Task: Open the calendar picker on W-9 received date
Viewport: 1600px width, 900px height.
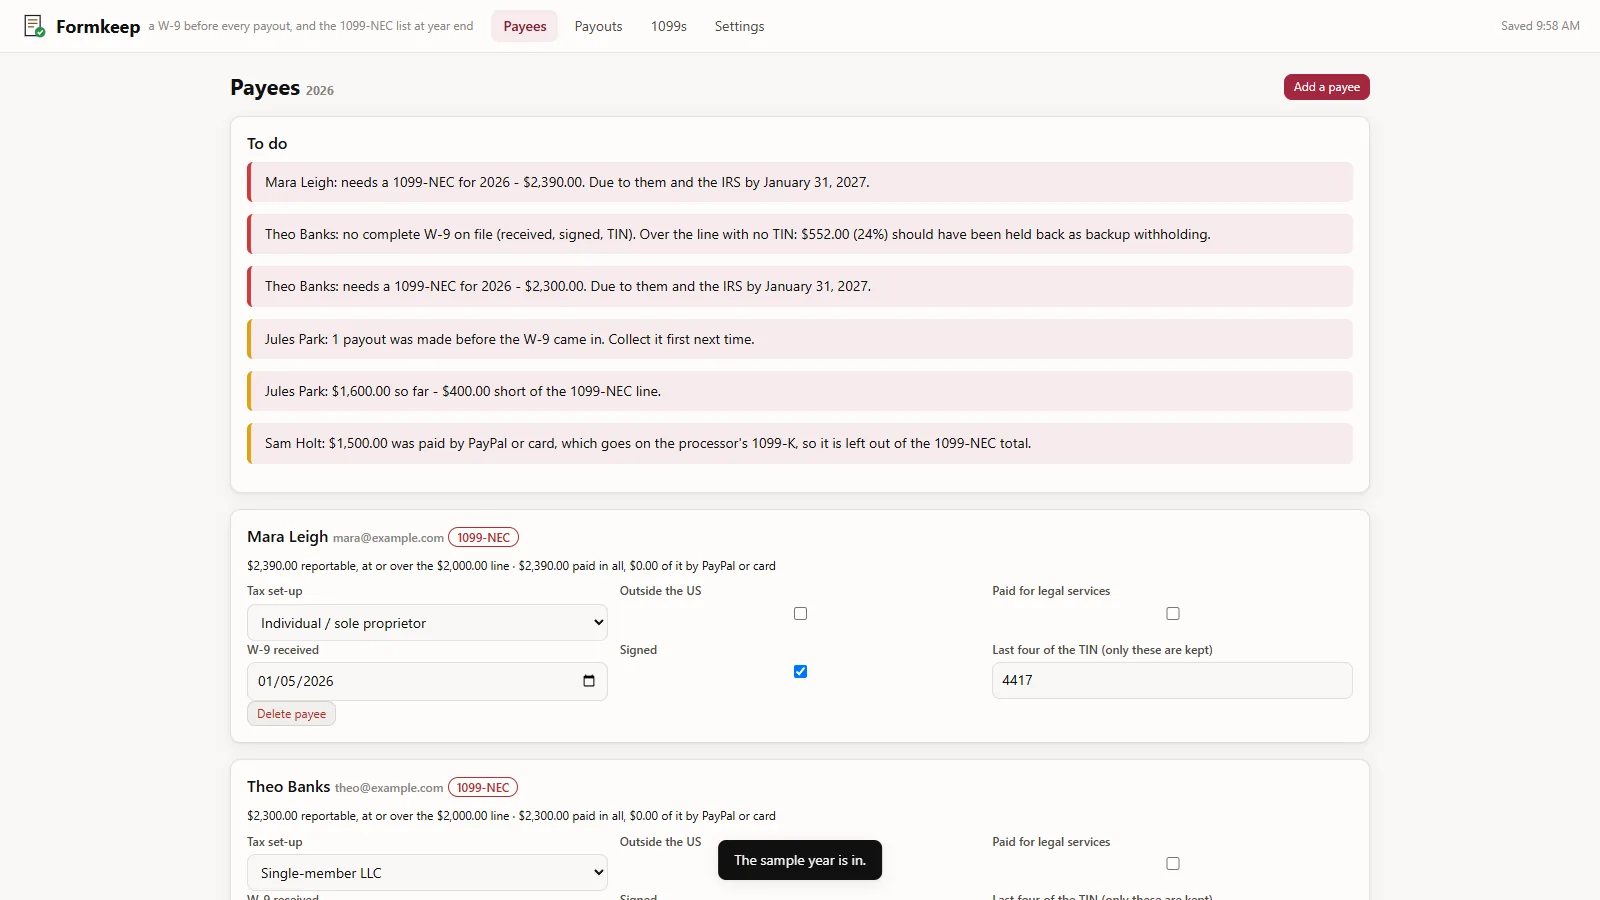Action: [589, 681]
